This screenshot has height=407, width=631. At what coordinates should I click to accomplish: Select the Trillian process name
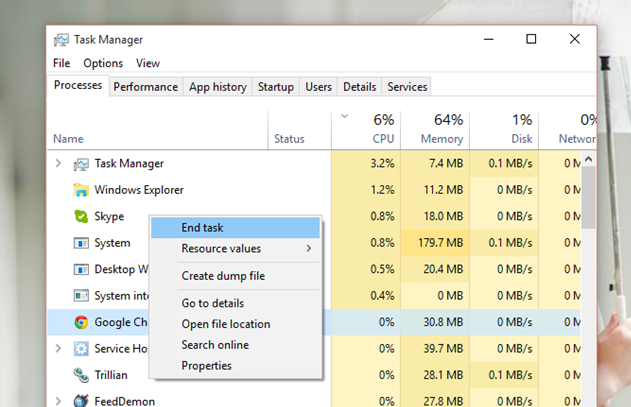tap(111, 375)
